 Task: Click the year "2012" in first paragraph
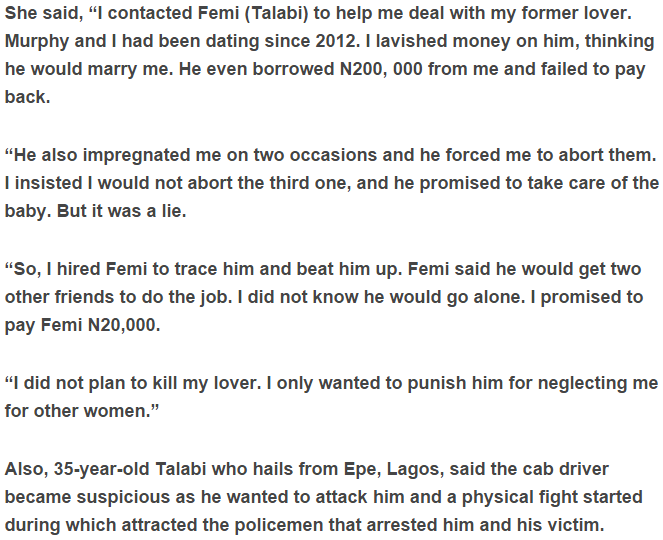336,41
